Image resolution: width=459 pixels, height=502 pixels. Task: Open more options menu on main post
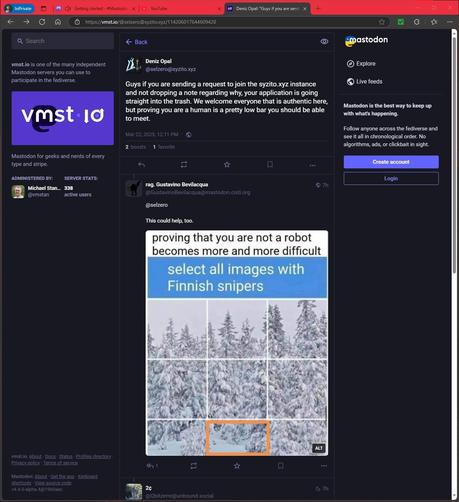(312, 165)
